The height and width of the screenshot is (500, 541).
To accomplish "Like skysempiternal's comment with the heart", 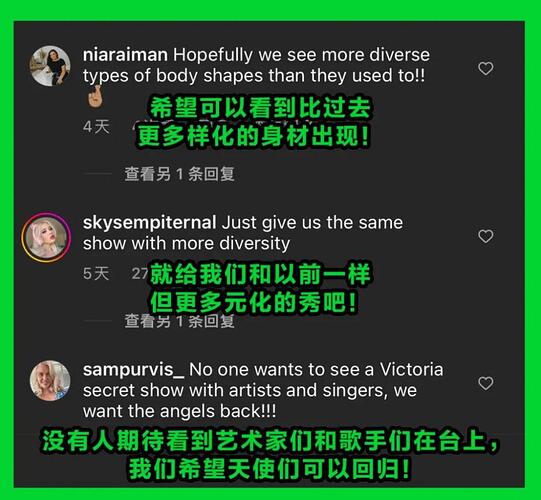I will click(x=486, y=236).
